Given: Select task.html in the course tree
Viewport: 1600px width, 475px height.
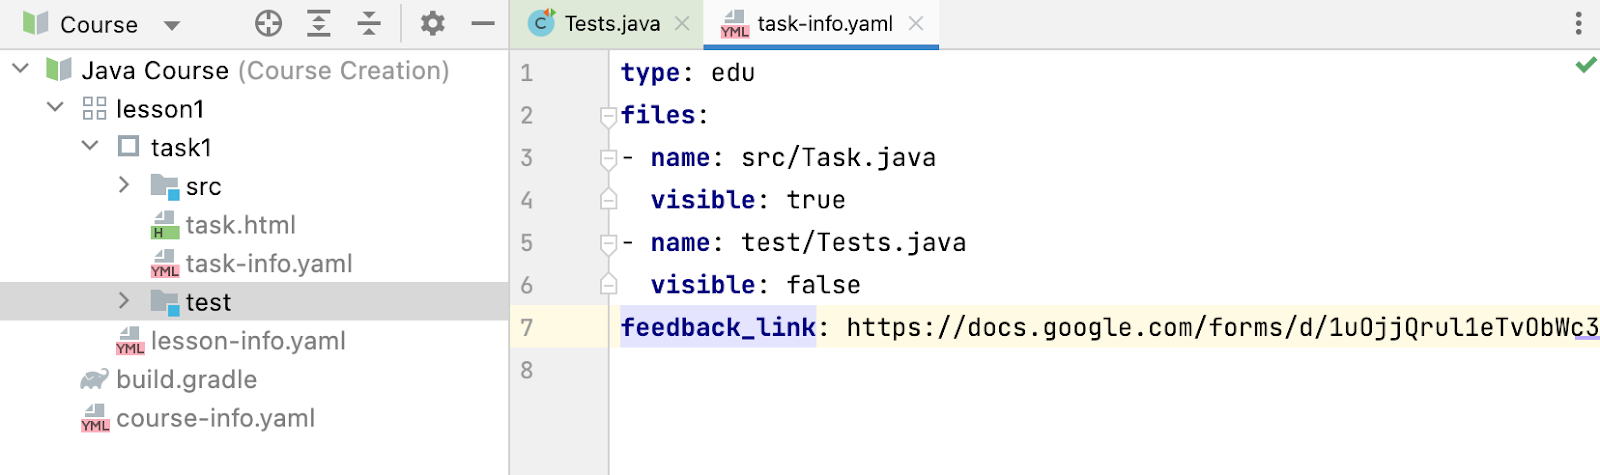Looking at the screenshot, I should click(240, 225).
